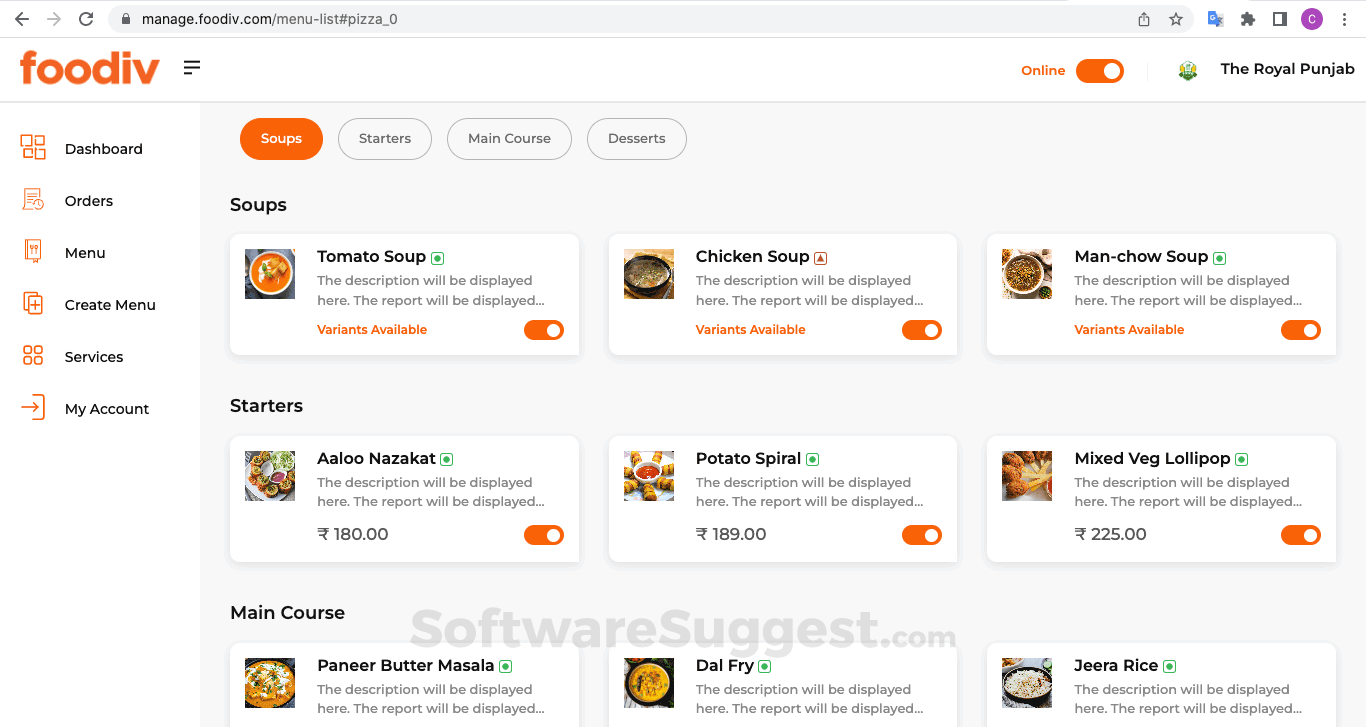Select the Services icon in the sidebar
1366x727 pixels.
pos(33,356)
